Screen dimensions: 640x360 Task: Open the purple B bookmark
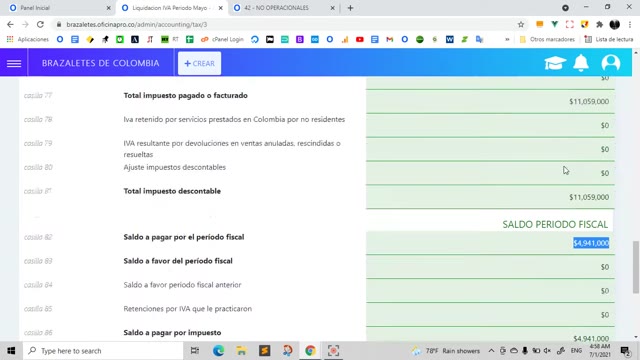pos(300,39)
